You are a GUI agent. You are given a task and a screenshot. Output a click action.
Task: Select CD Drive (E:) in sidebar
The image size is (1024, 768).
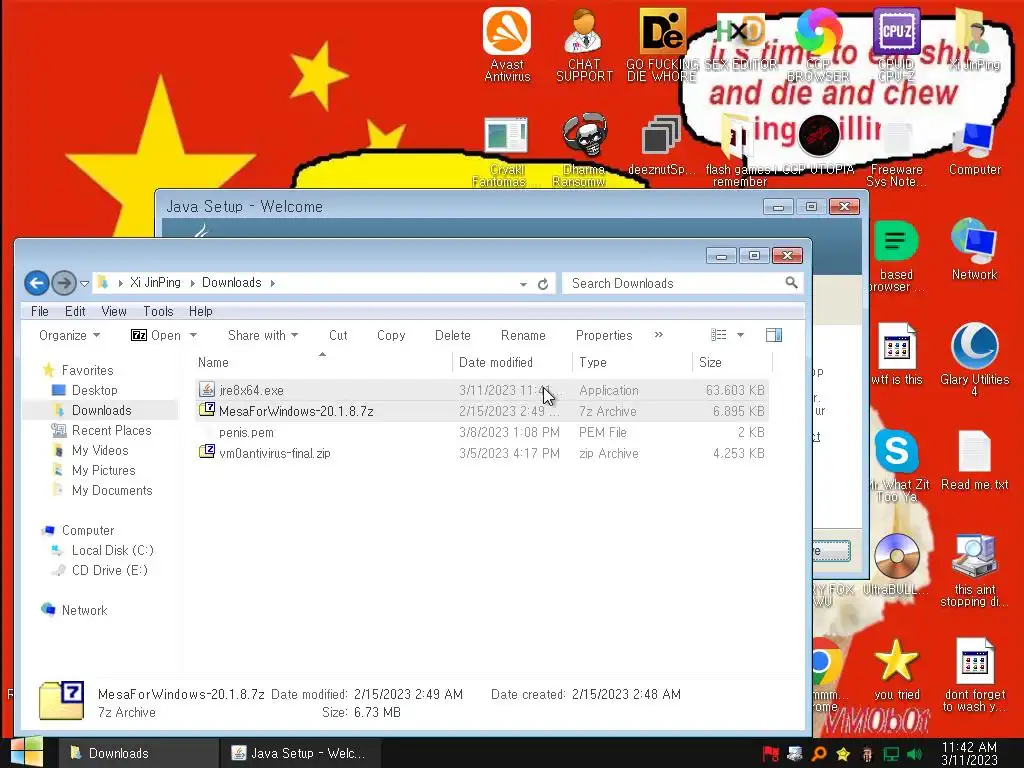pyautogui.click(x=109, y=571)
